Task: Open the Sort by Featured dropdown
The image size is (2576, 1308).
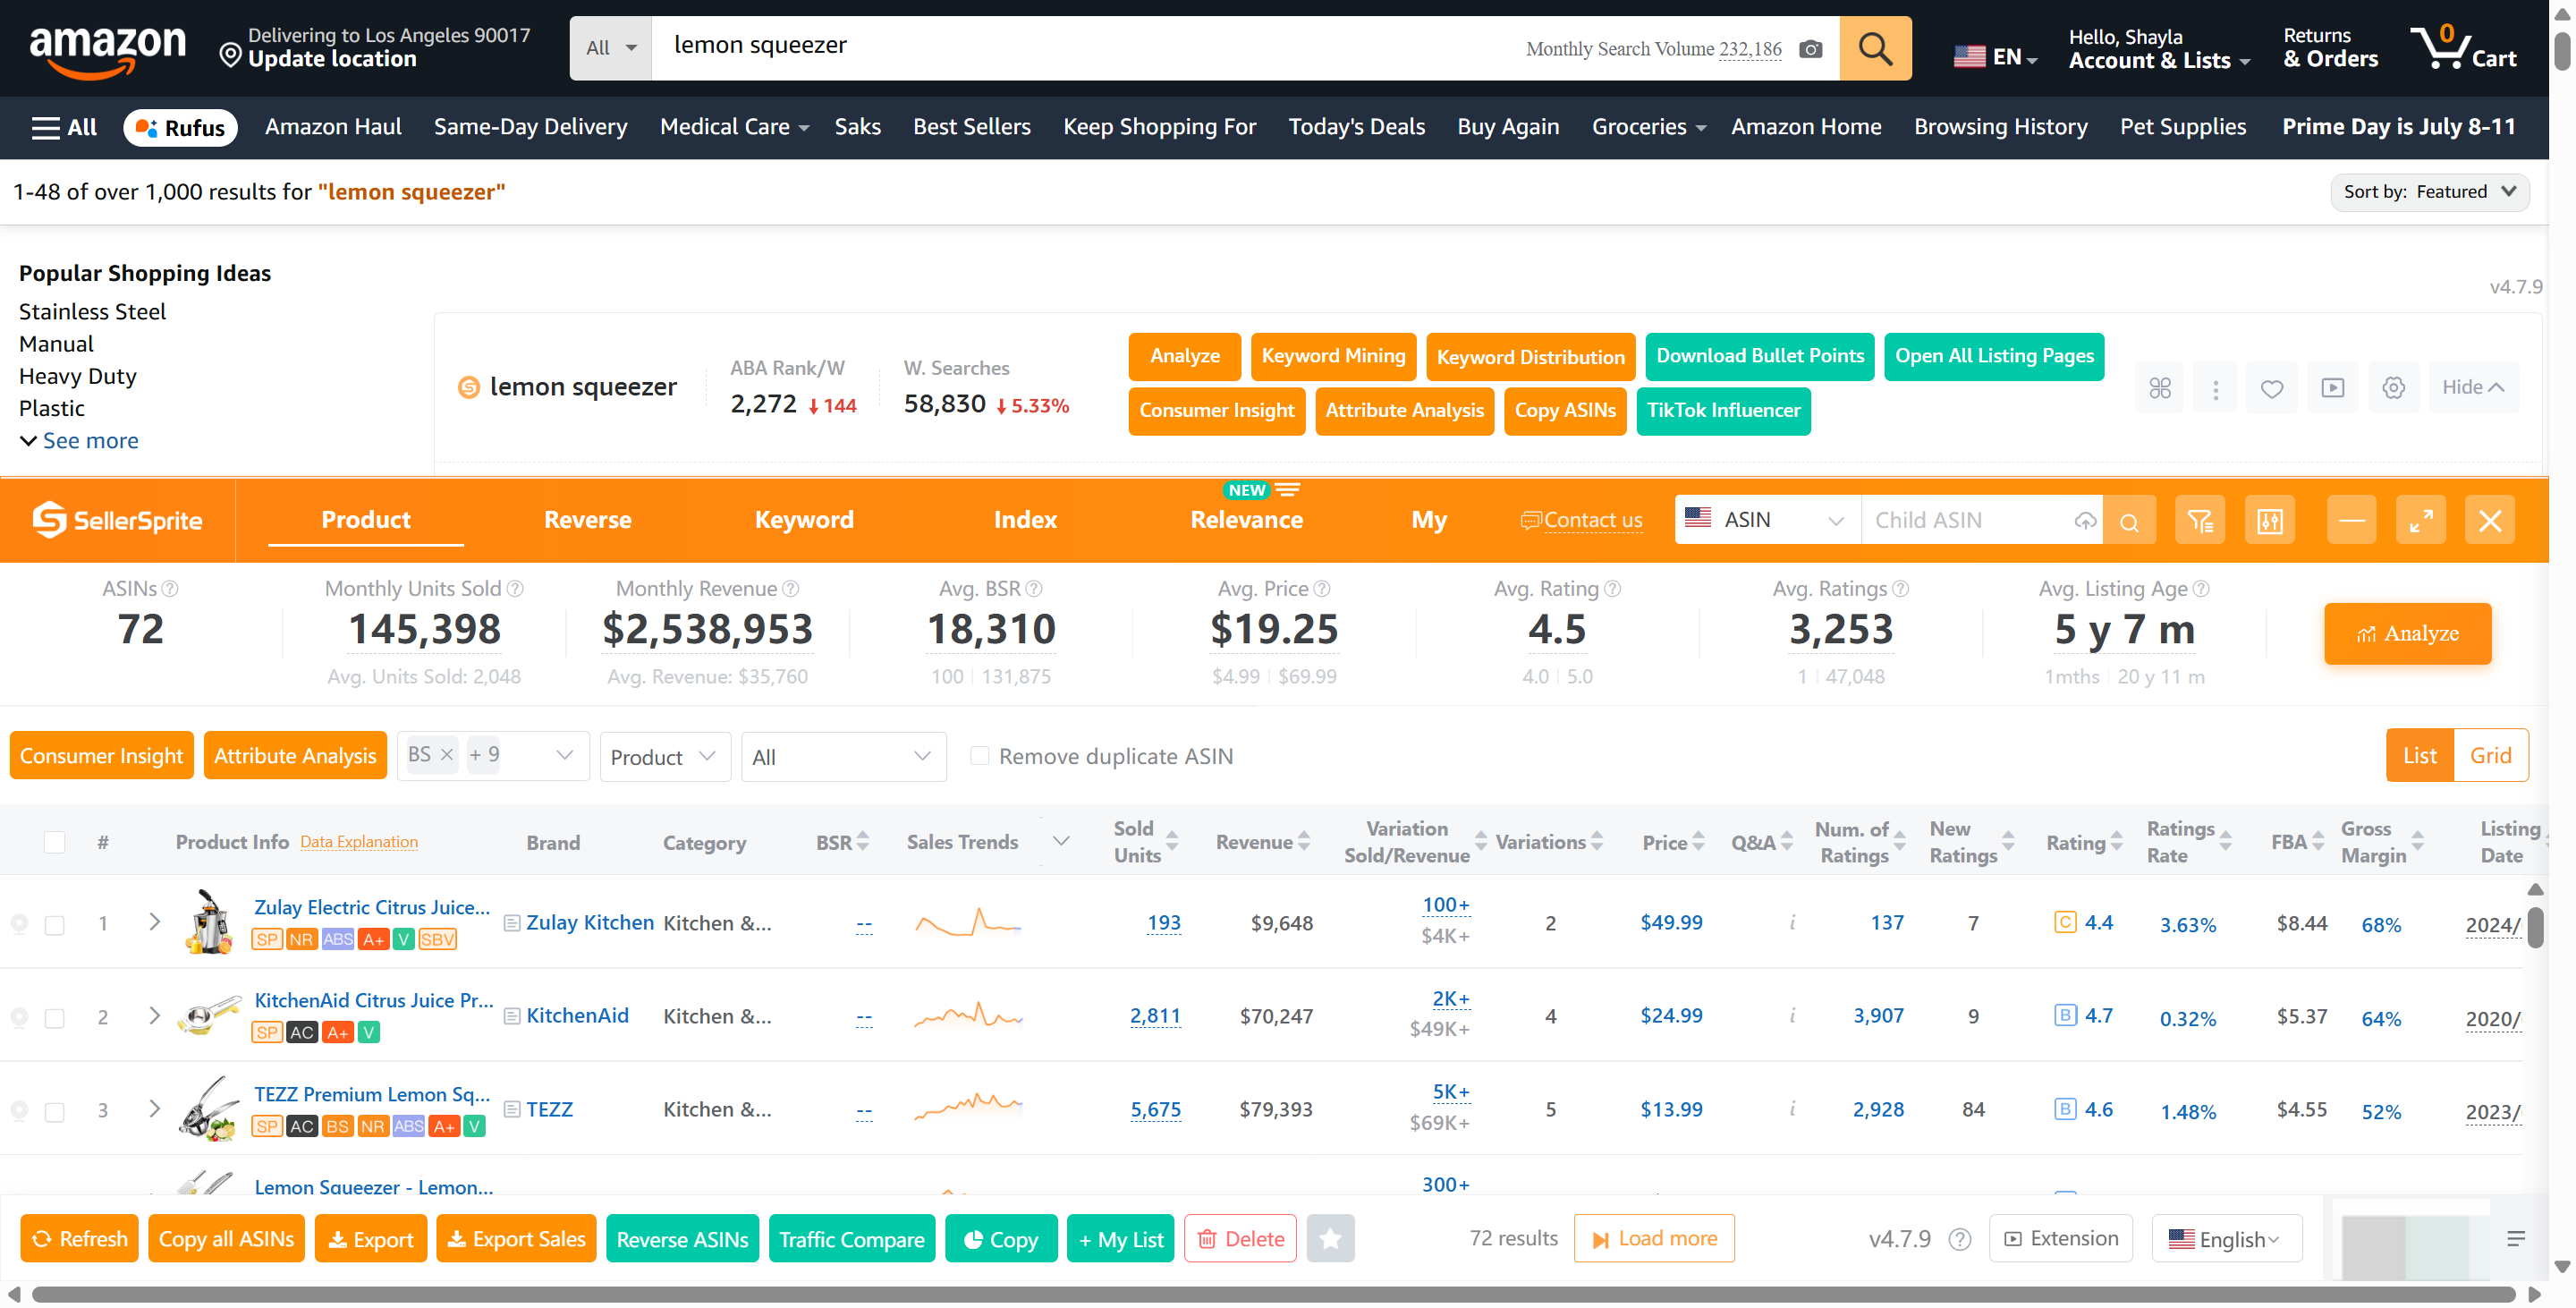Action: click(2428, 191)
